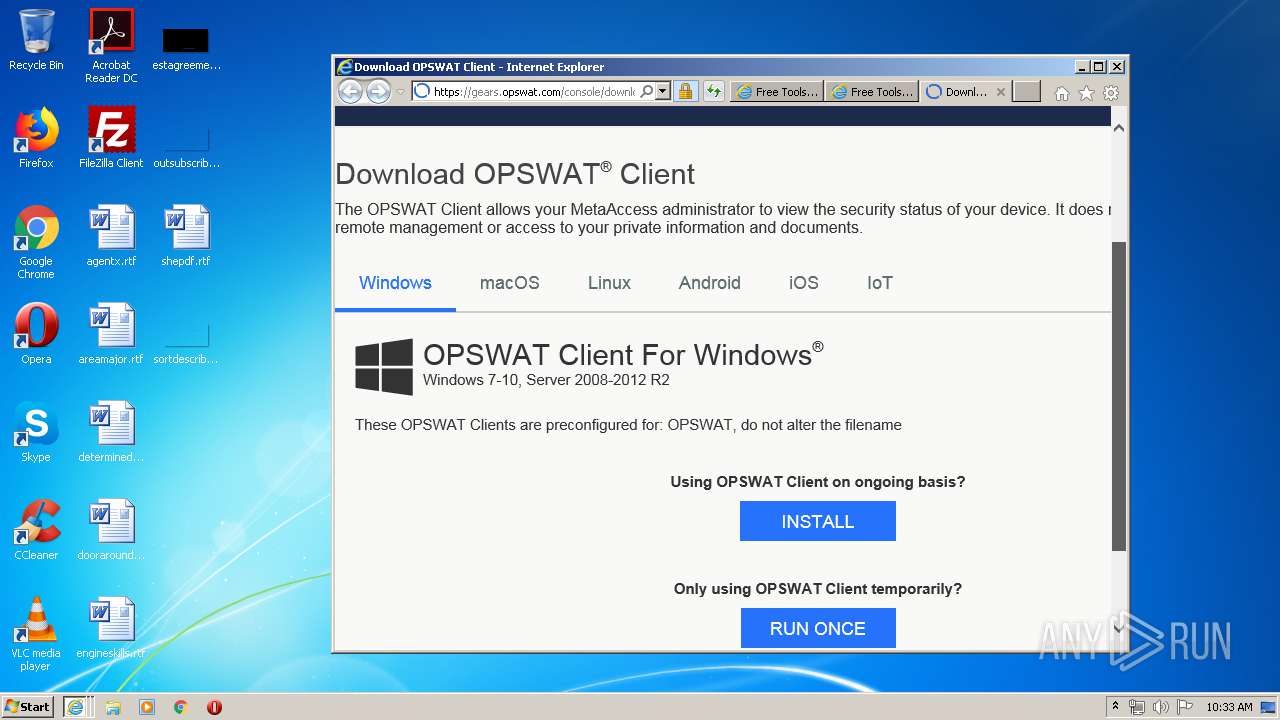Open Chrome from the taskbar
Image resolution: width=1280 pixels, height=720 pixels.
(181, 707)
